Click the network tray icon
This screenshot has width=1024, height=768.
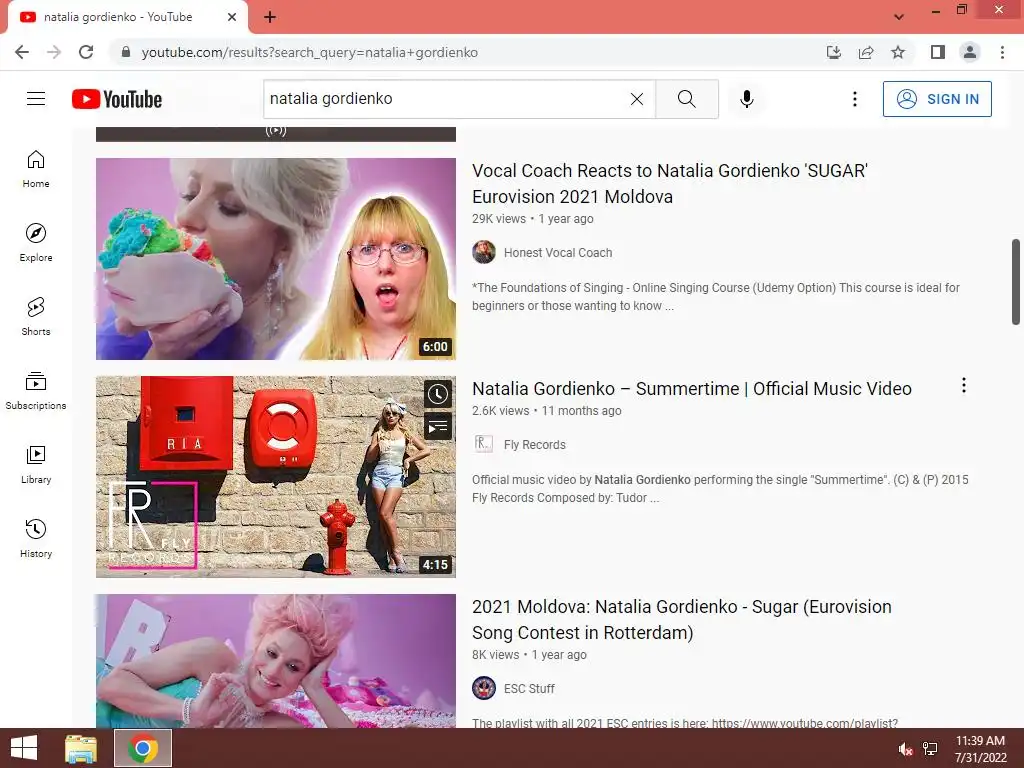(930, 749)
